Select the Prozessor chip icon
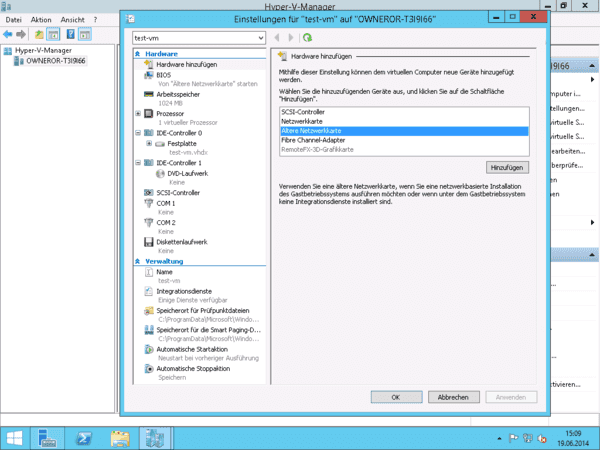The image size is (600, 450). 148,114
